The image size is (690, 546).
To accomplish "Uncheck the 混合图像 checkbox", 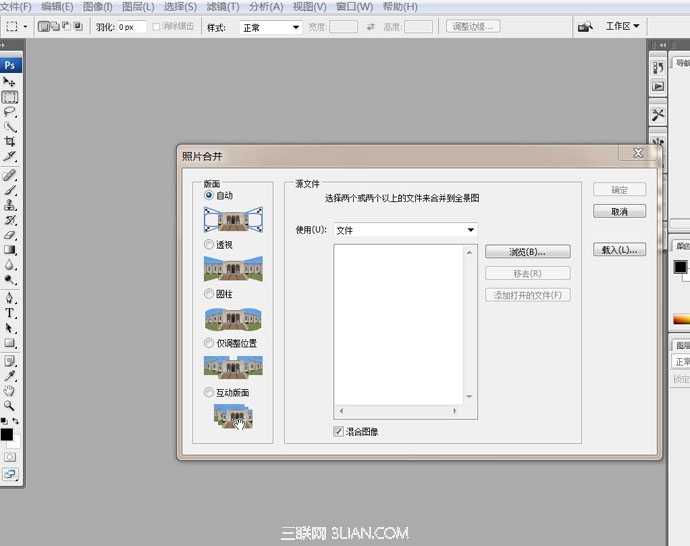I will pyautogui.click(x=339, y=432).
